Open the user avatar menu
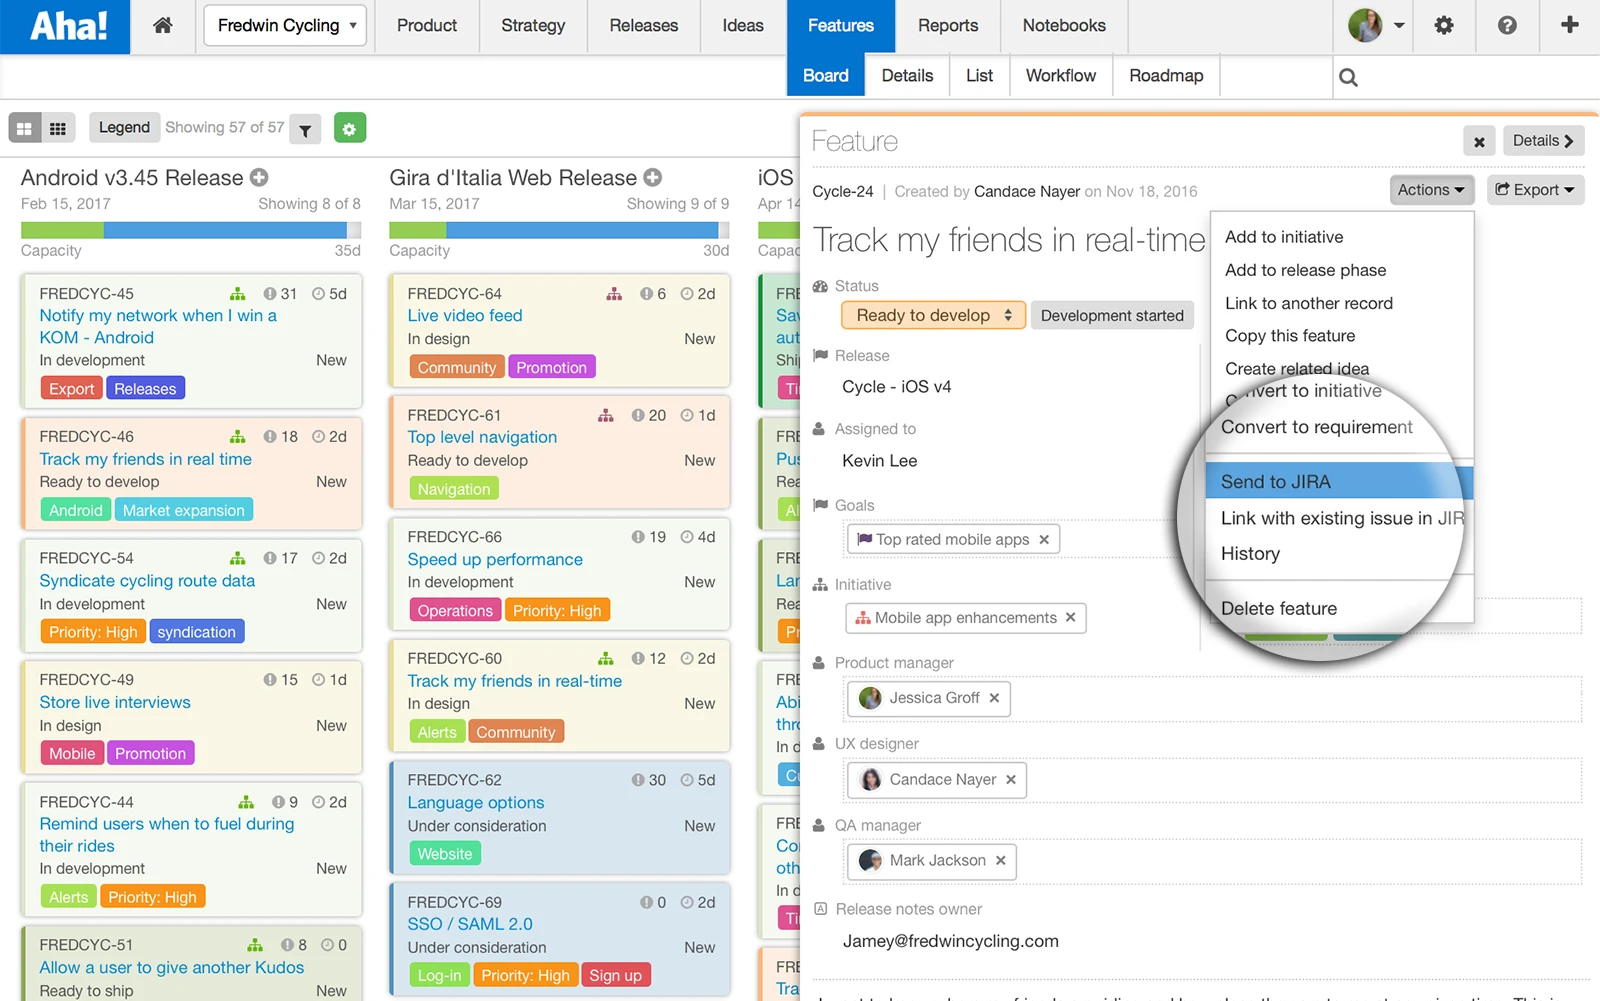The image size is (1600, 1001). [1376, 26]
